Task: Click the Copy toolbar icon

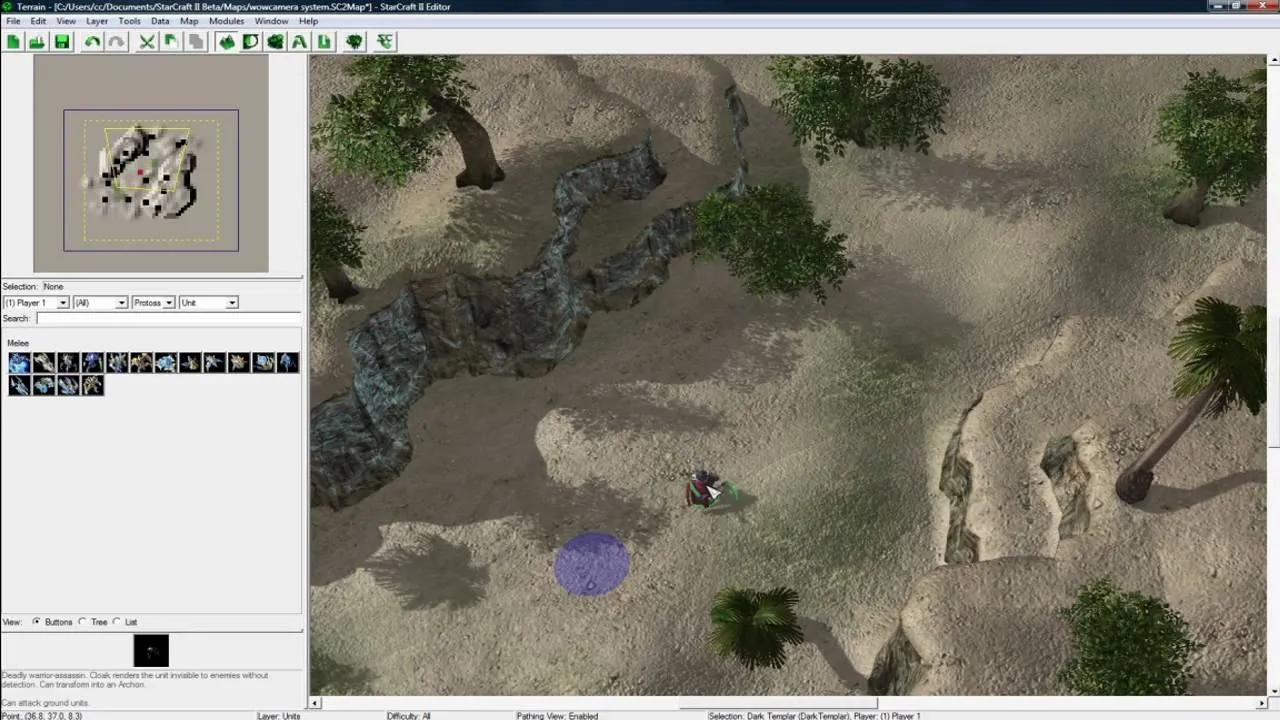Action: 171,41
